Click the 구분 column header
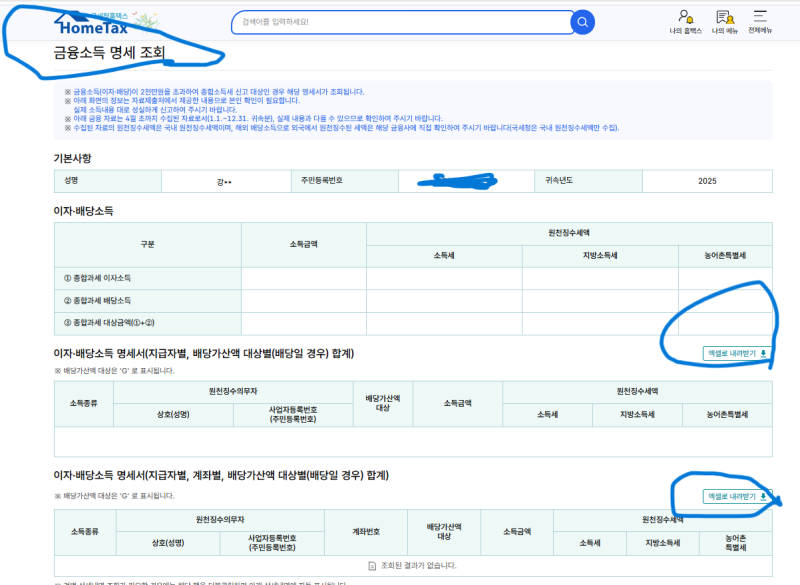 [x=147, y=245]
